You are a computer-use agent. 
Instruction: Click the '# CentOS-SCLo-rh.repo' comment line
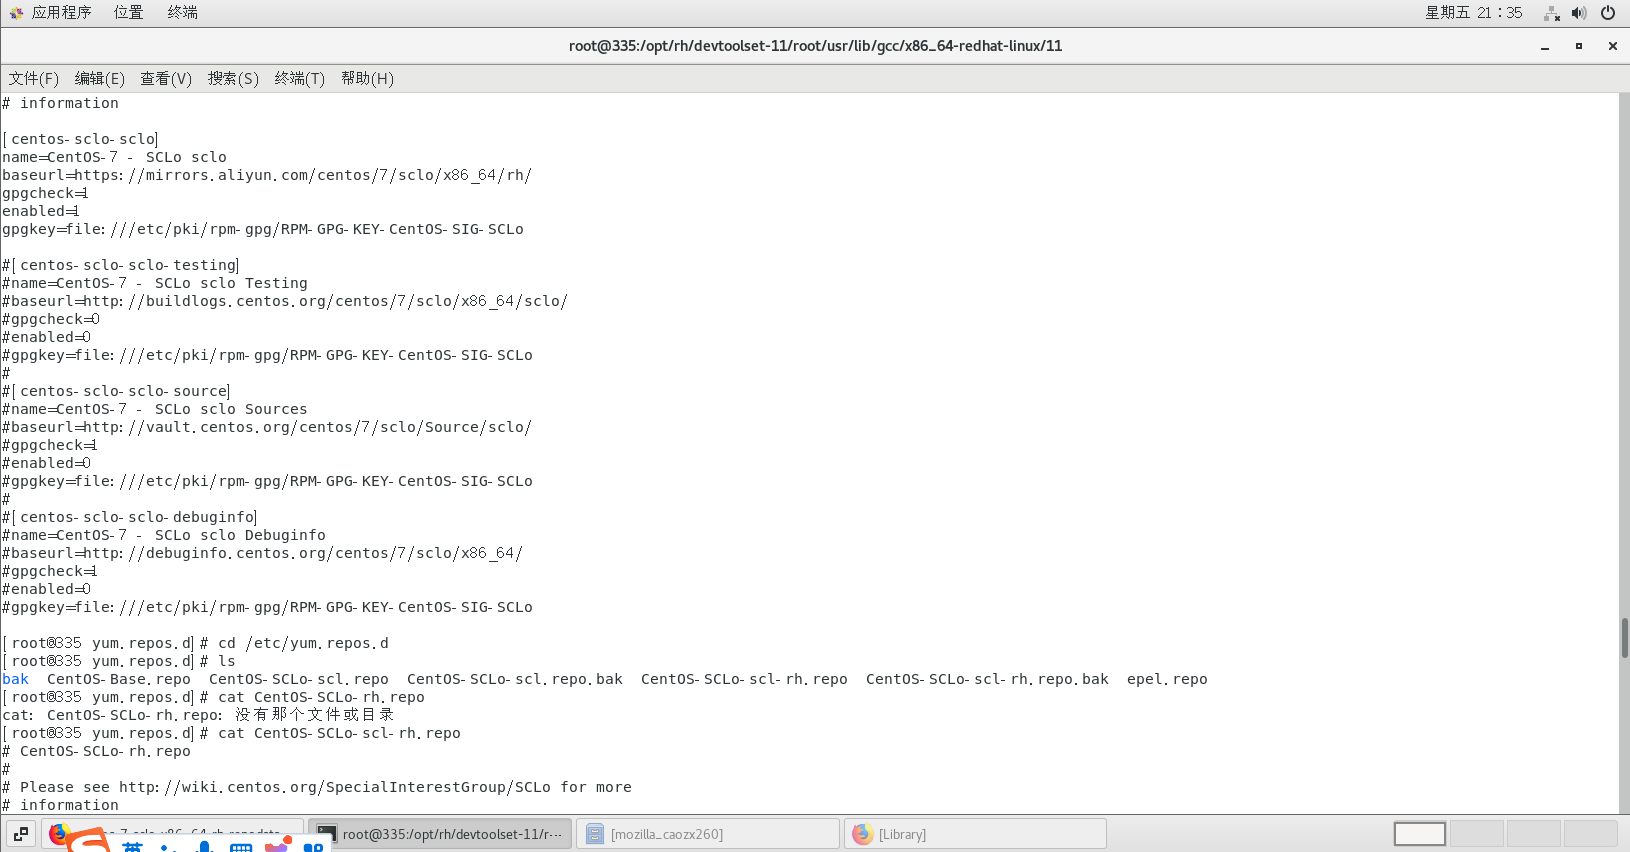(96, 751)
